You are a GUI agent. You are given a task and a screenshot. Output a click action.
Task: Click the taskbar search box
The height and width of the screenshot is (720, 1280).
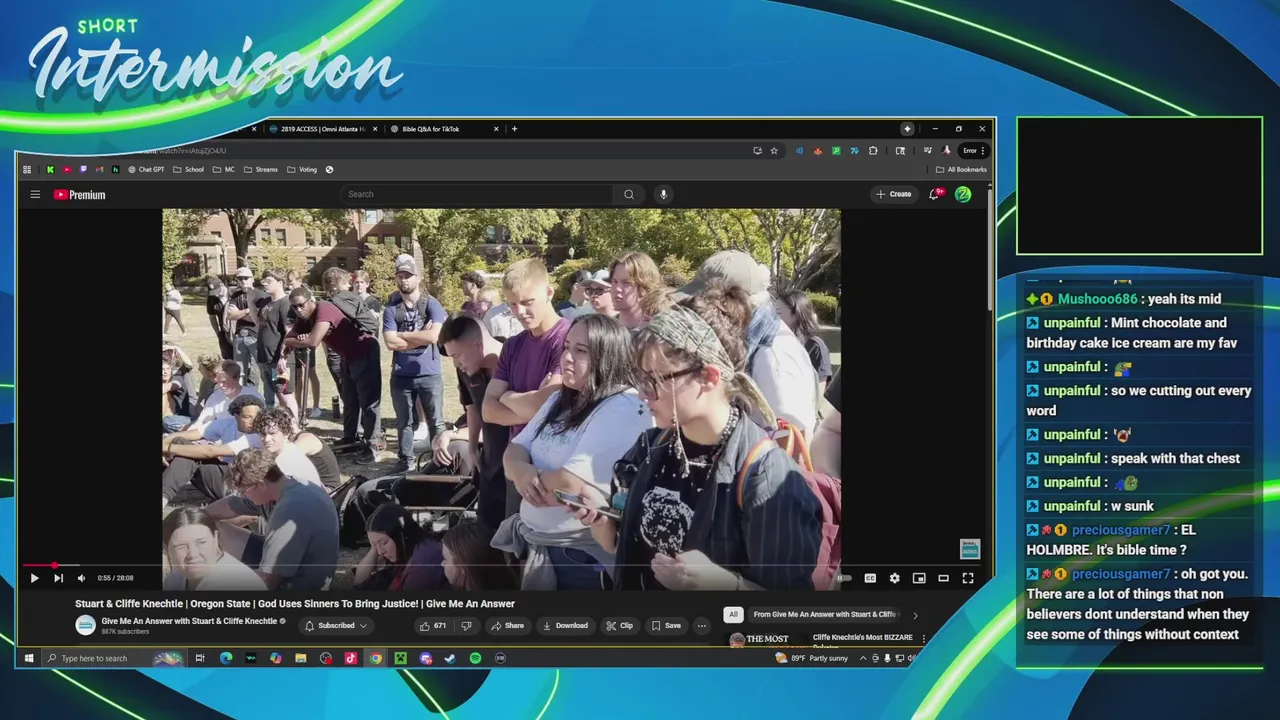point(113,658)
